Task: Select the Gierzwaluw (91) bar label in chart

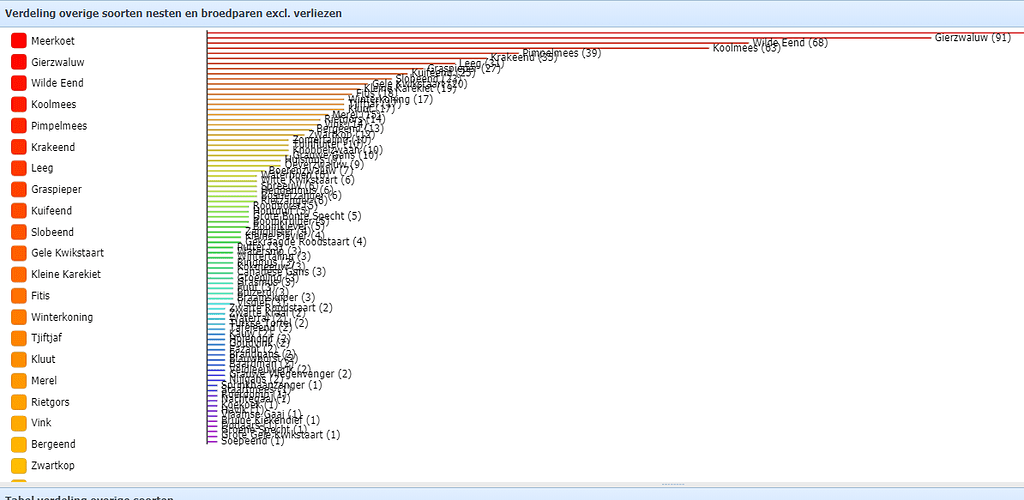Action: (973, 38)
